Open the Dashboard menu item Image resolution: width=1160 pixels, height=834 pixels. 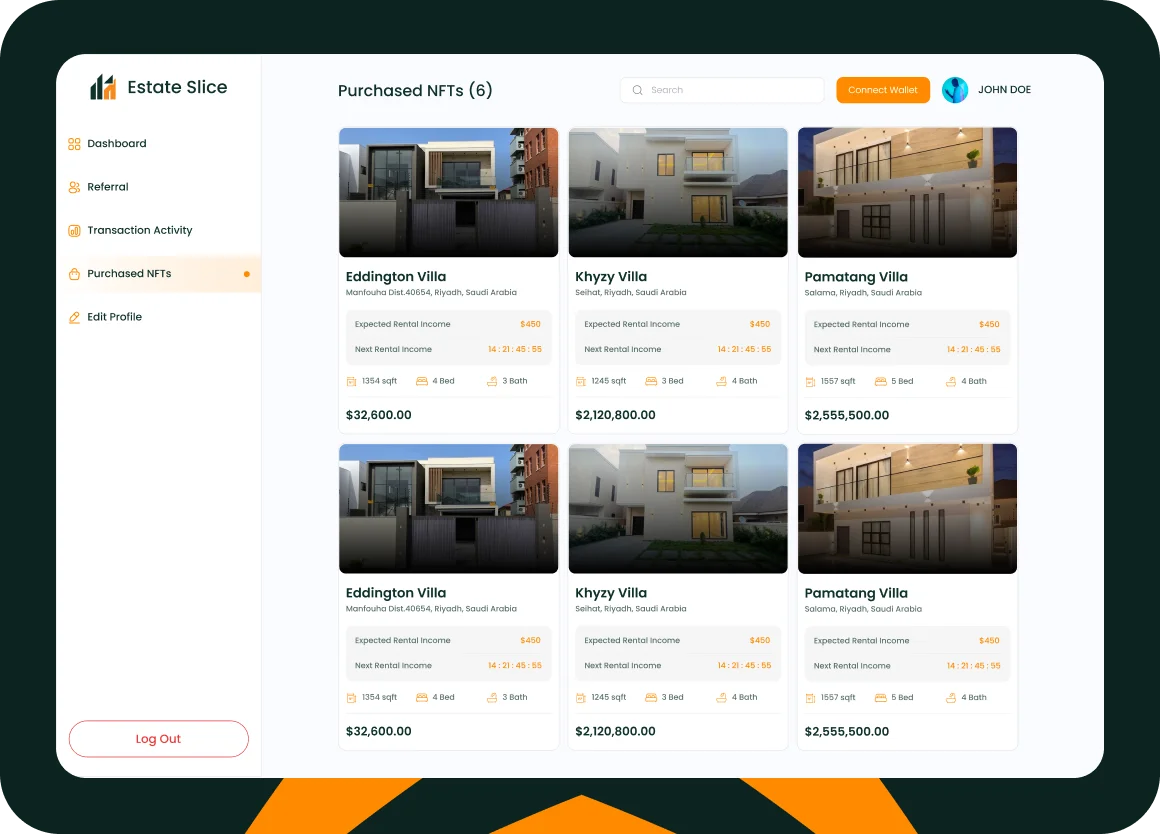(116, 144)
